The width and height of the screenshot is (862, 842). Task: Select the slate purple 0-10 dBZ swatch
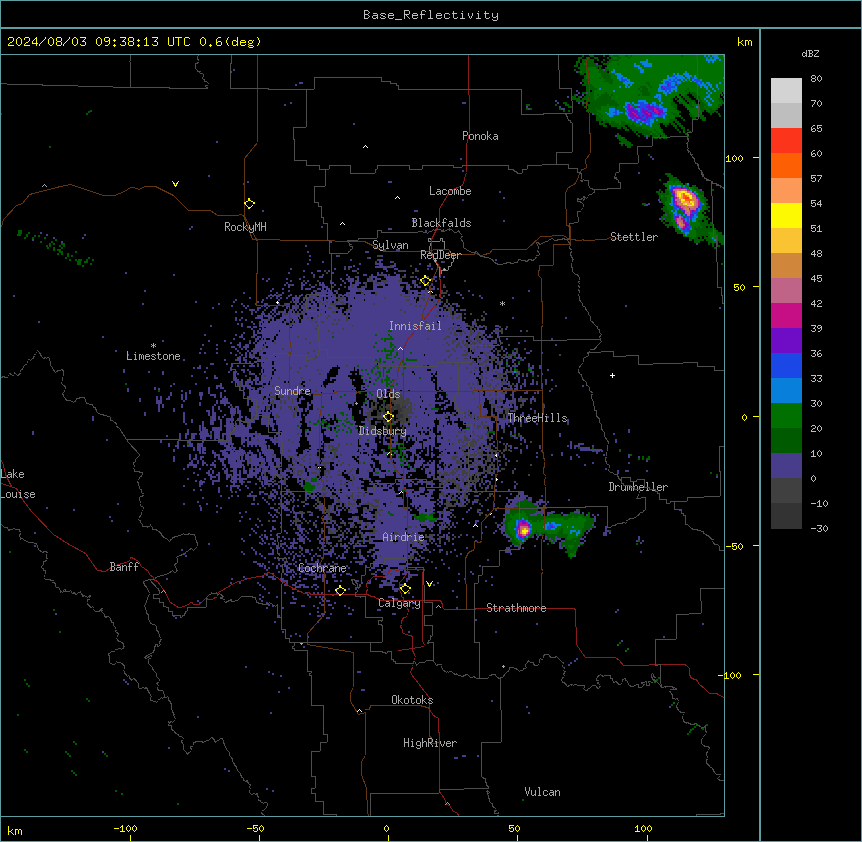pos(786,466)
